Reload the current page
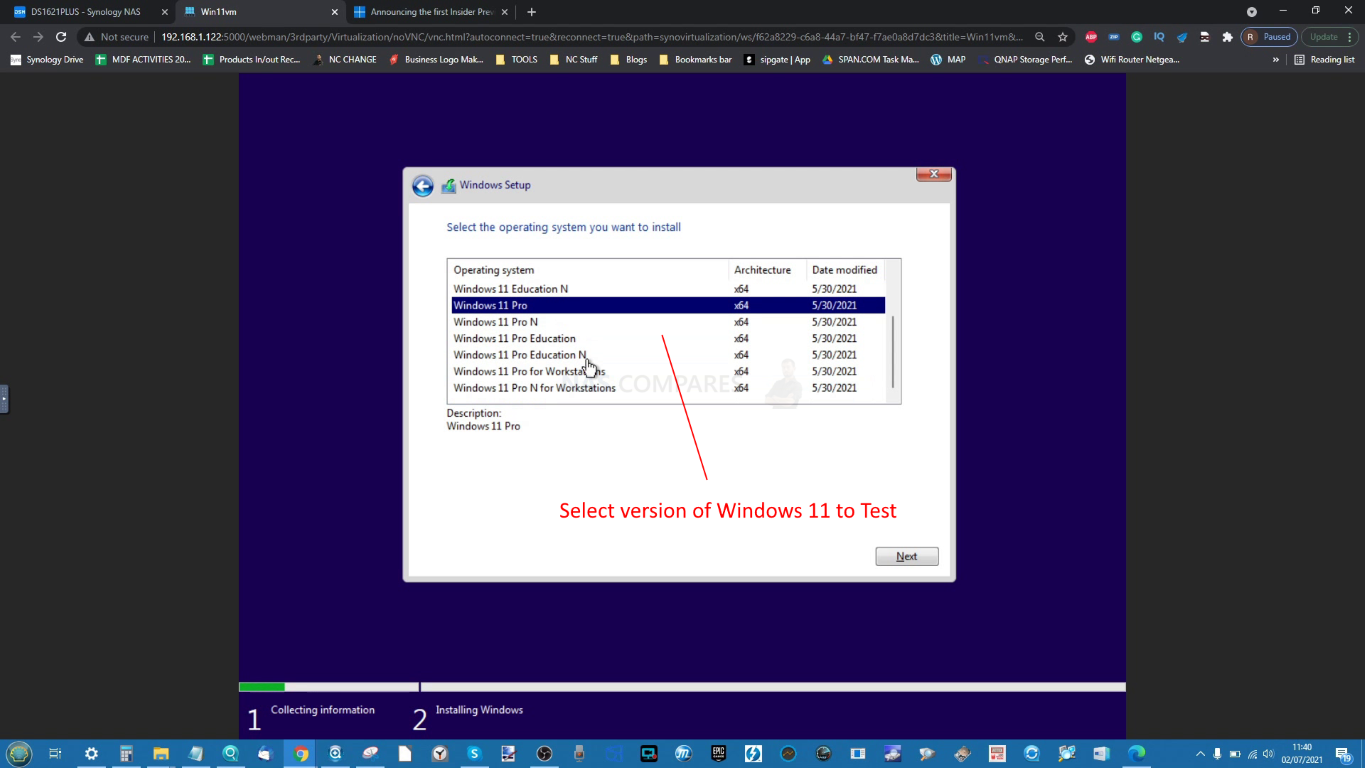The width and height of the screenshot is (1365, 768). pyautogui.click(x=61, y=37)
